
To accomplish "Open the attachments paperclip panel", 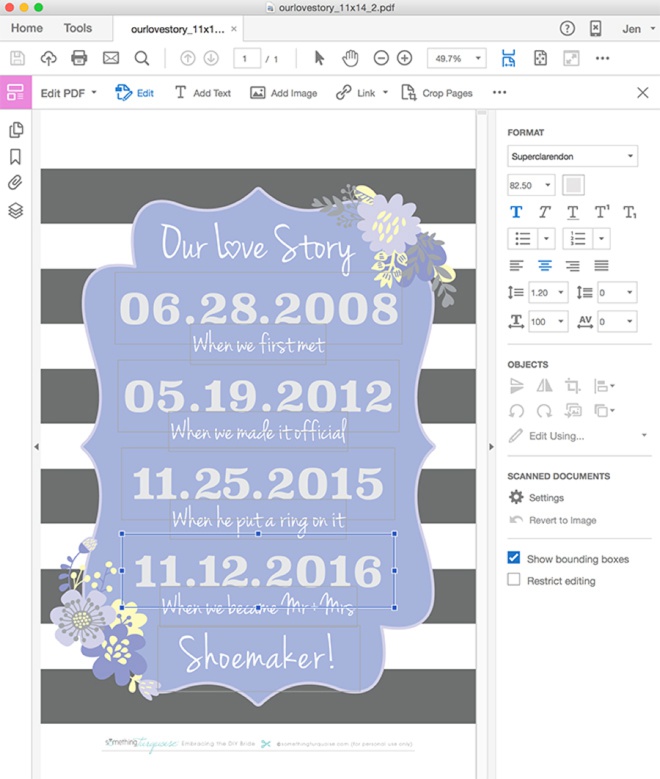I will point(15,183).
